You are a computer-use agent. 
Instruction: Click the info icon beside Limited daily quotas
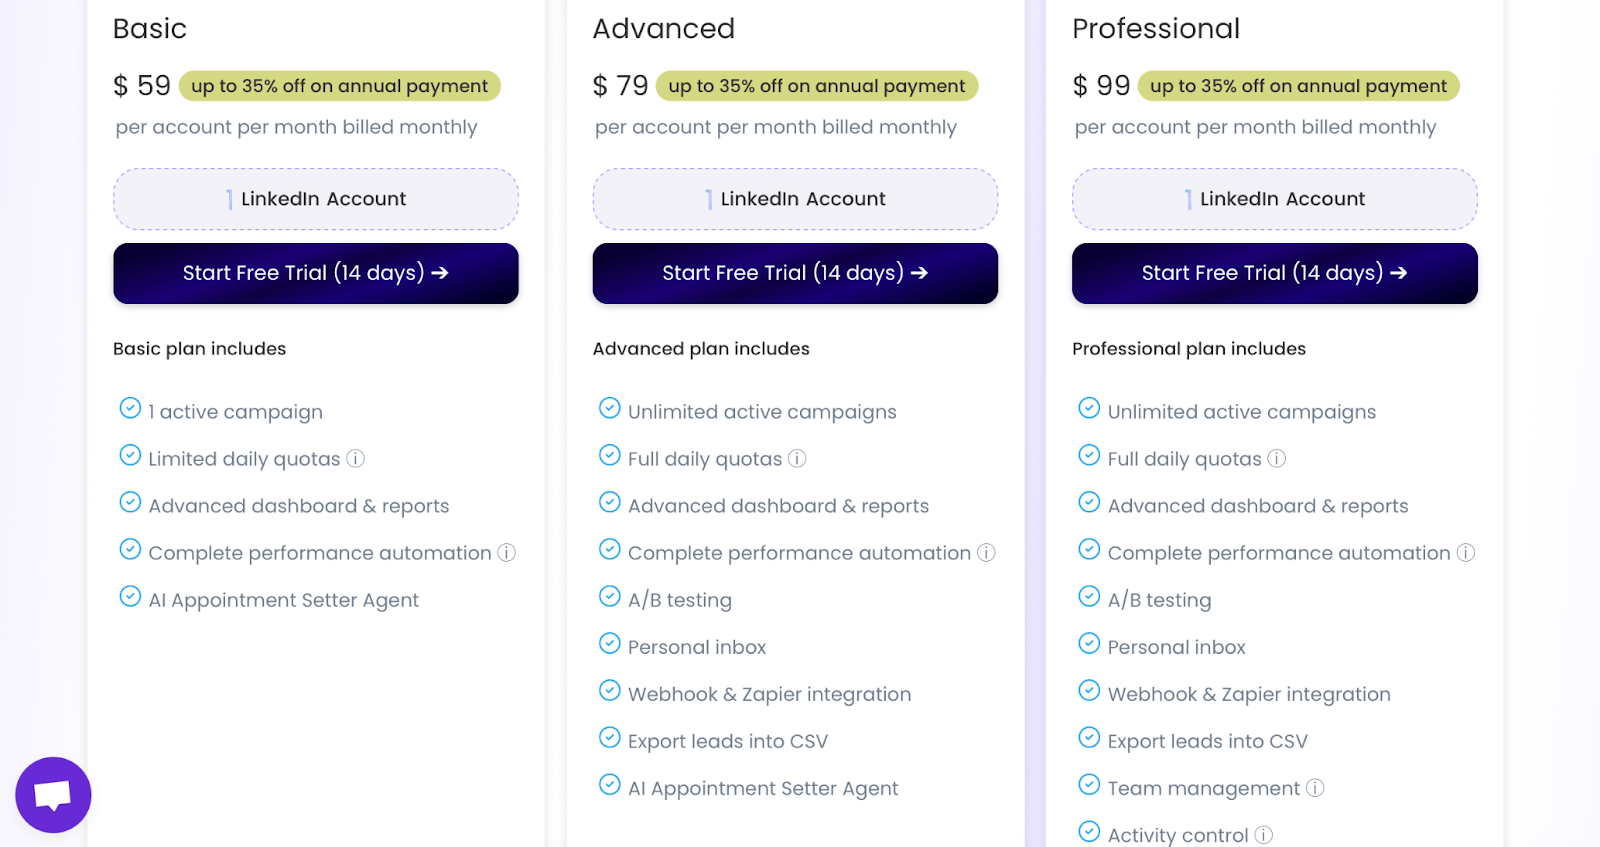click(x=357, y=458)
